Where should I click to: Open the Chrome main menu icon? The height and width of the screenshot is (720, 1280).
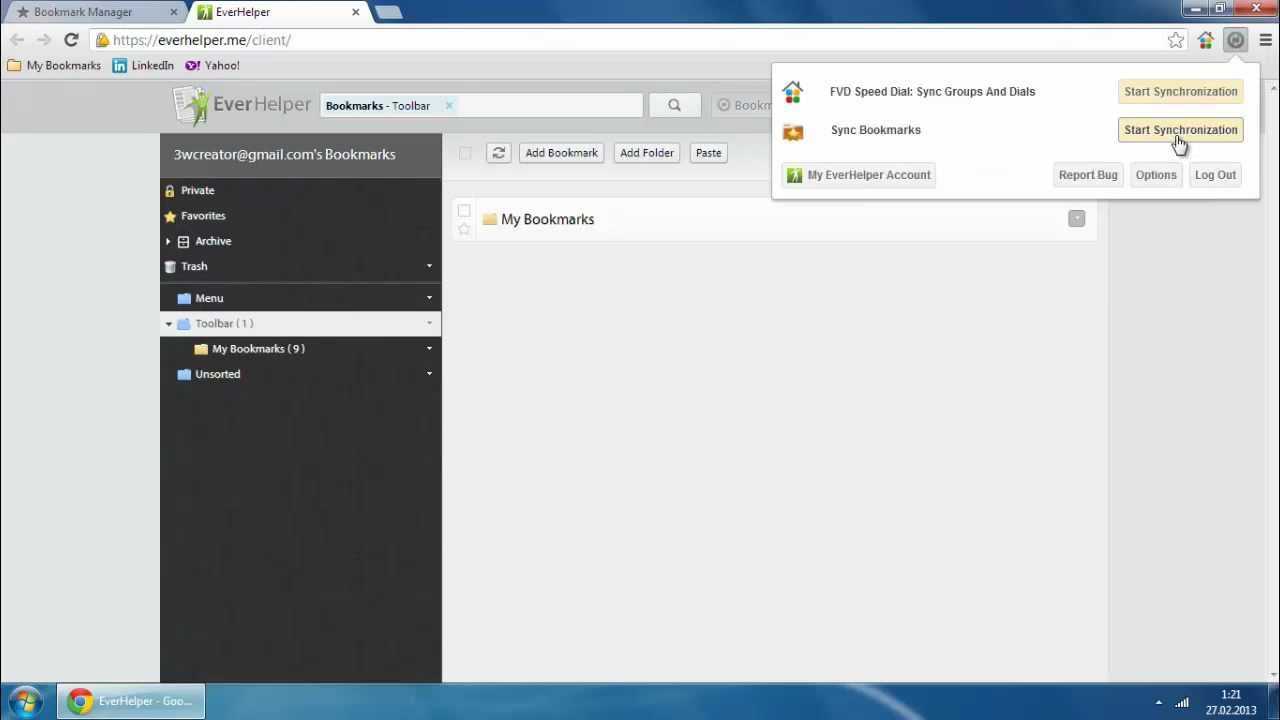coord(1265,40)
